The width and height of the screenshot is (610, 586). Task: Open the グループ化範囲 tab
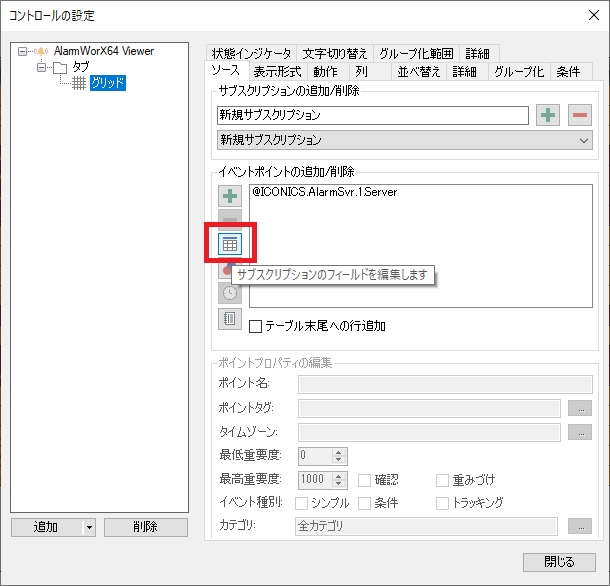pyautogui.click(x=416, y=53)
